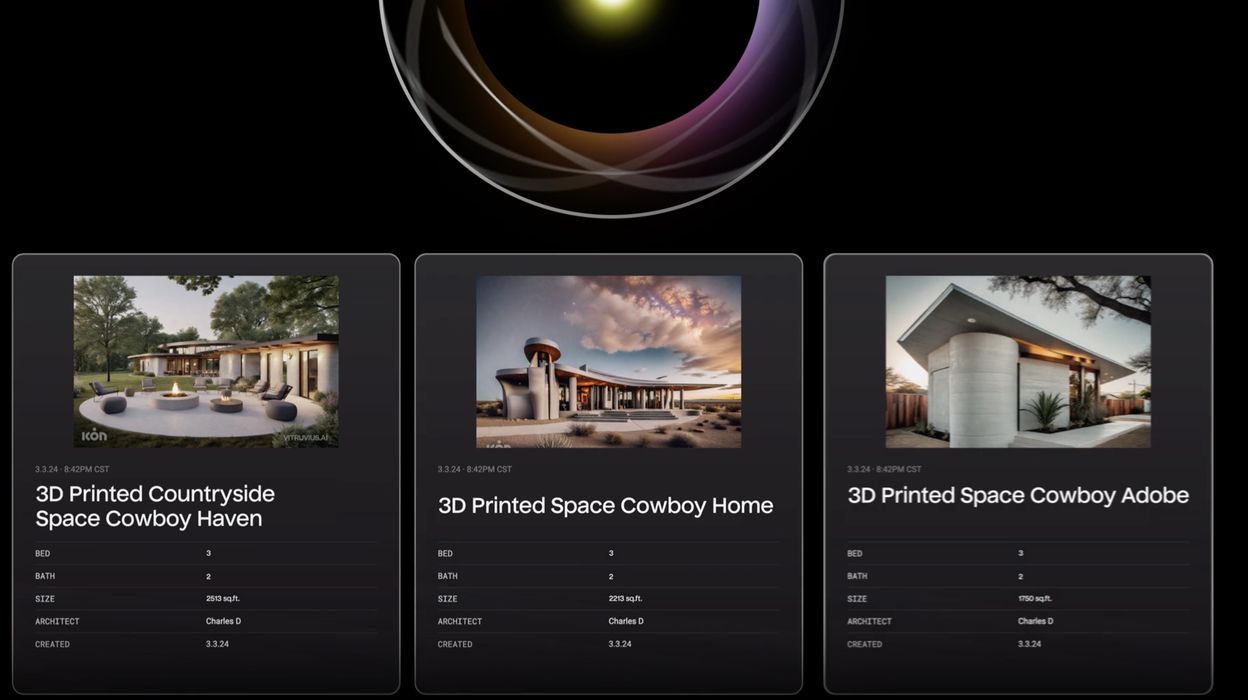This screenshot has height=700, width=1248.
Task: Click the glowing orb at the top
Action: click(611, 60)
